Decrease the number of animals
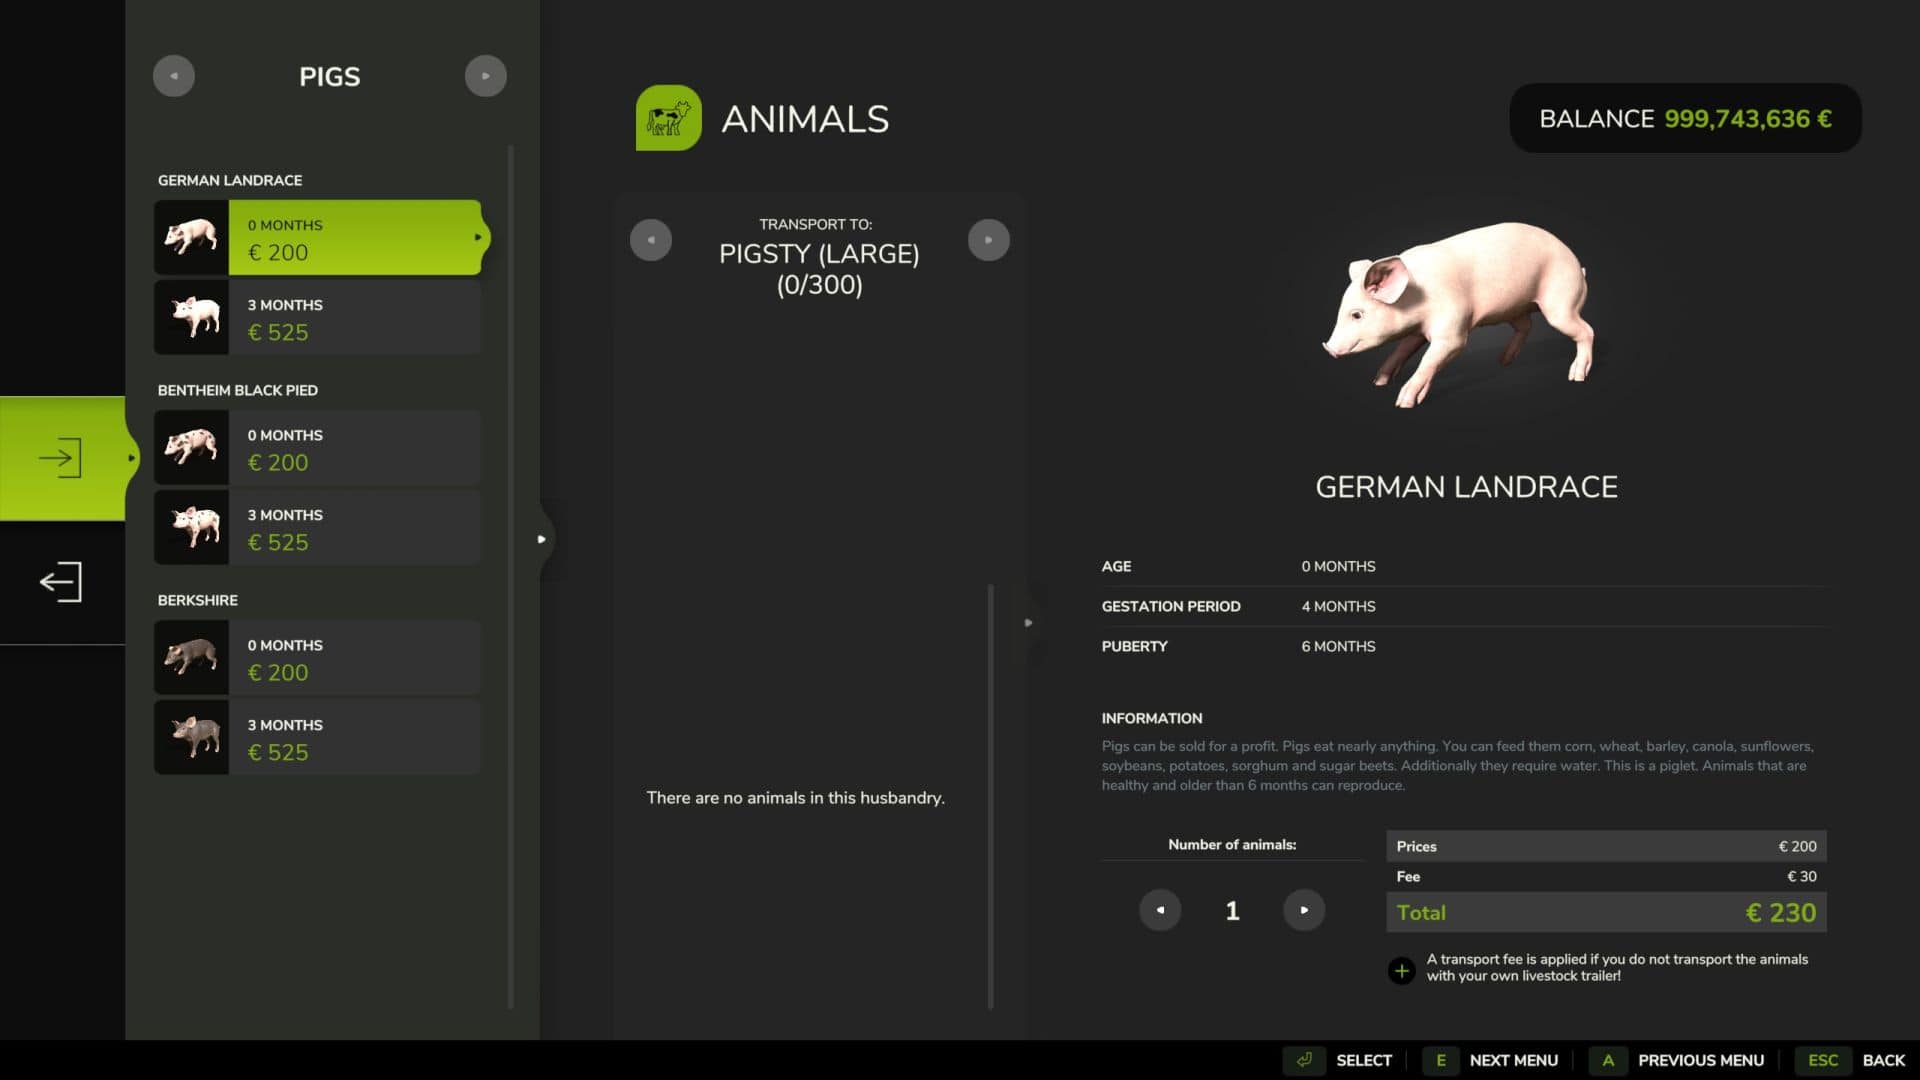1920x1080 pixels. pos(1160,910)
